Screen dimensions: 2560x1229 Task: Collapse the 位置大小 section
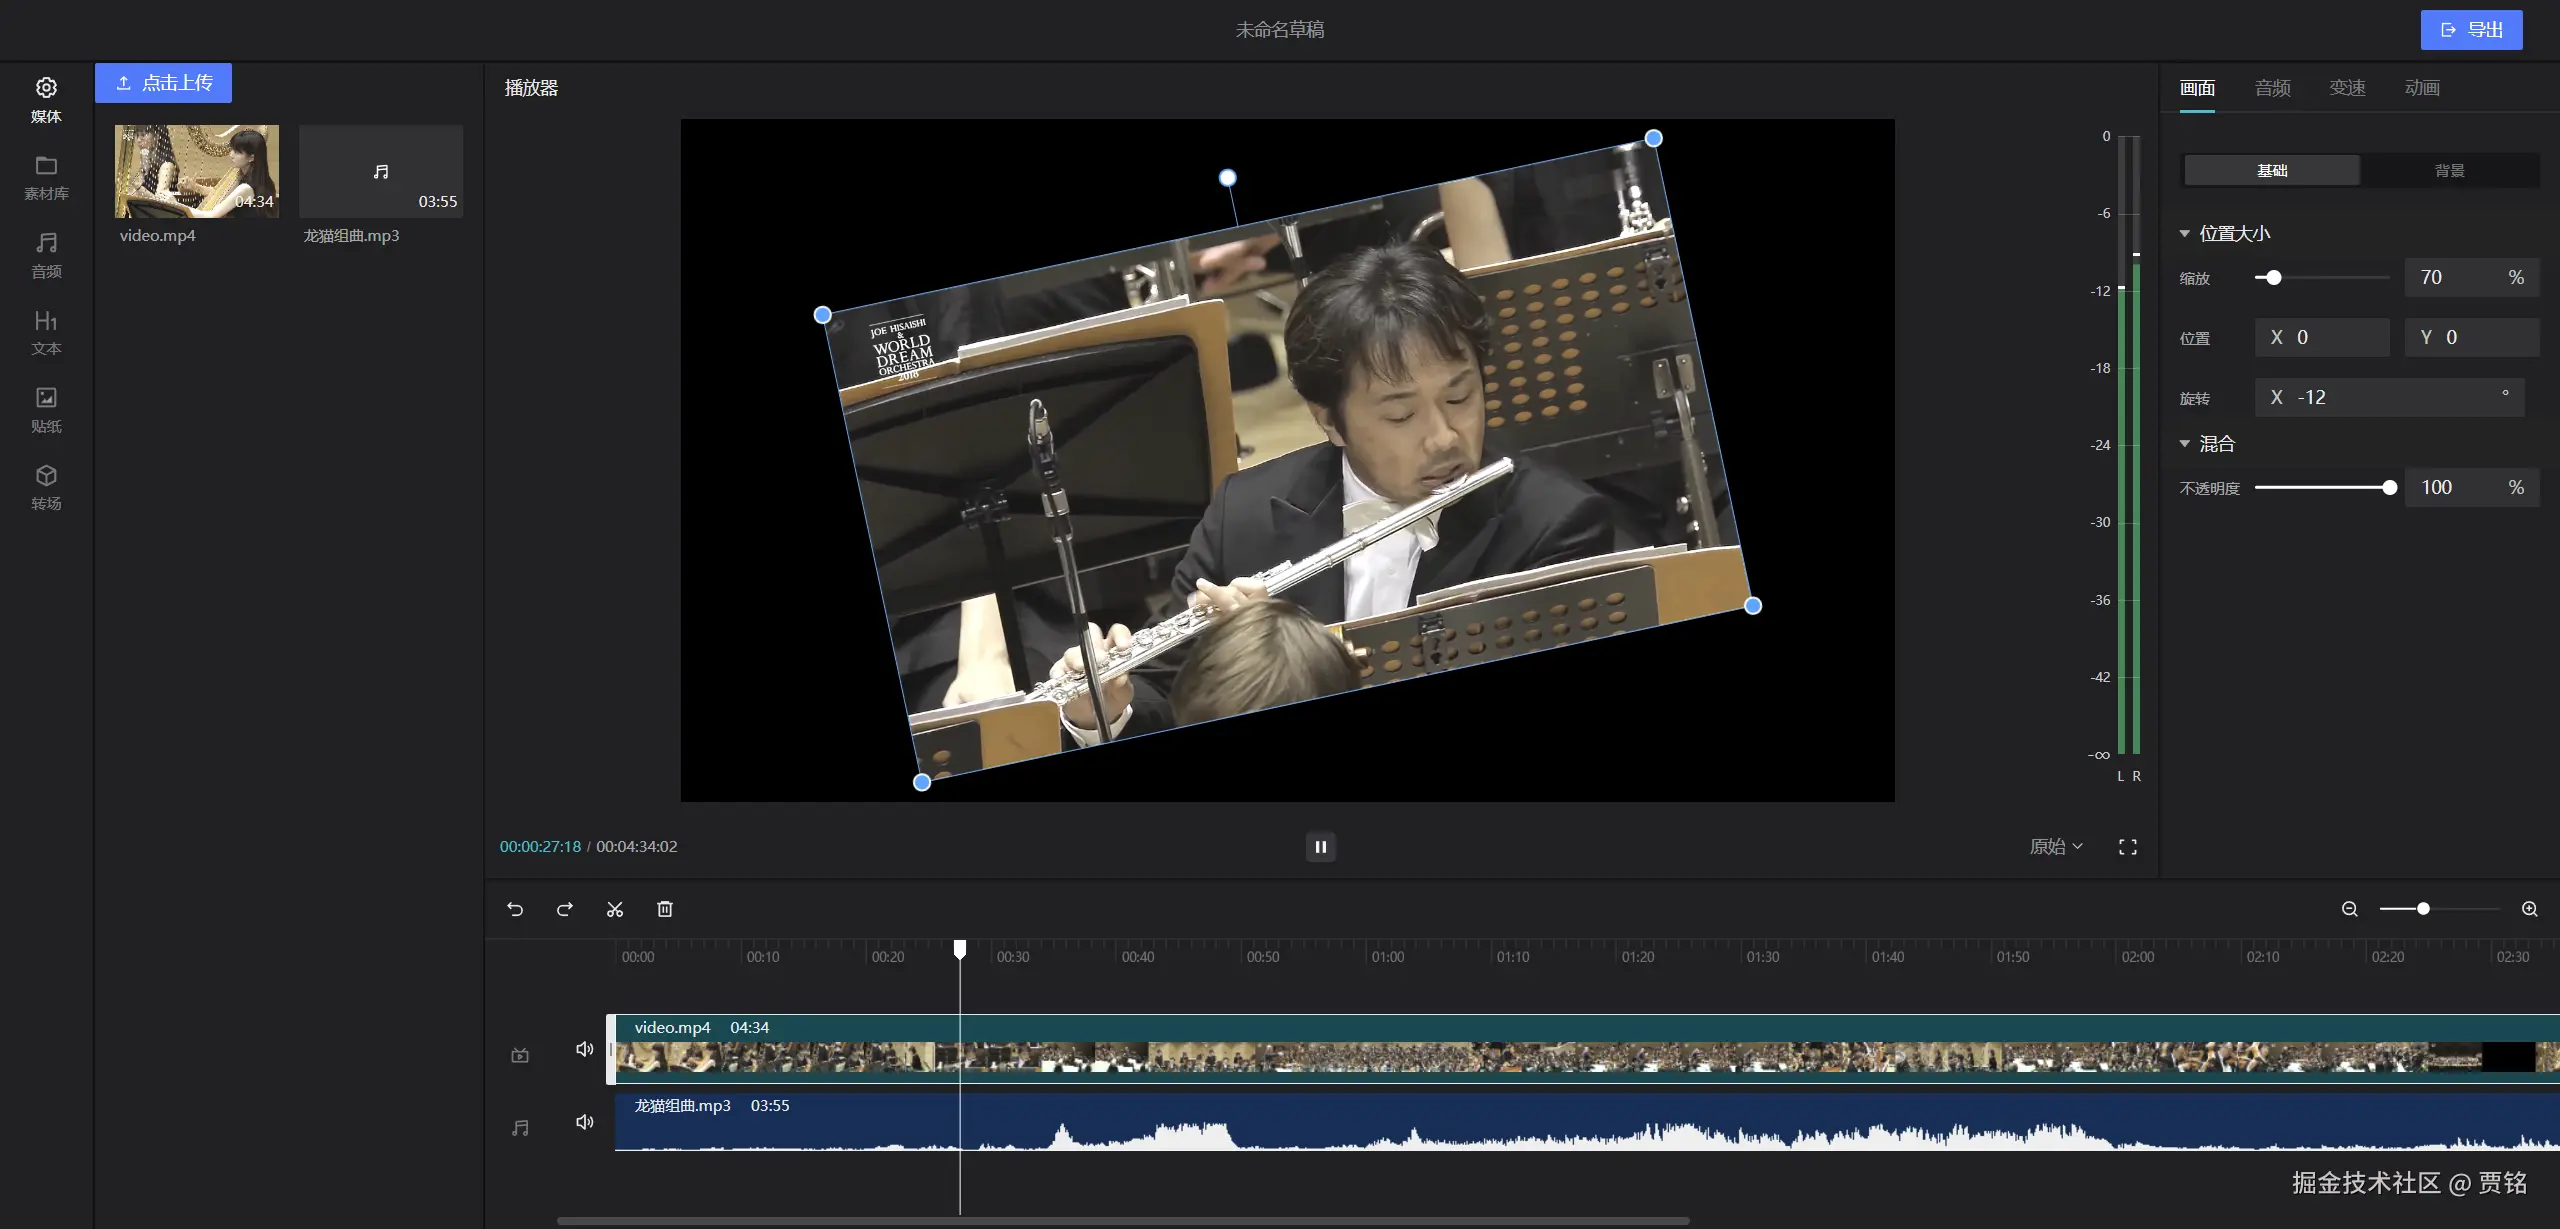tap(2185, 233)
